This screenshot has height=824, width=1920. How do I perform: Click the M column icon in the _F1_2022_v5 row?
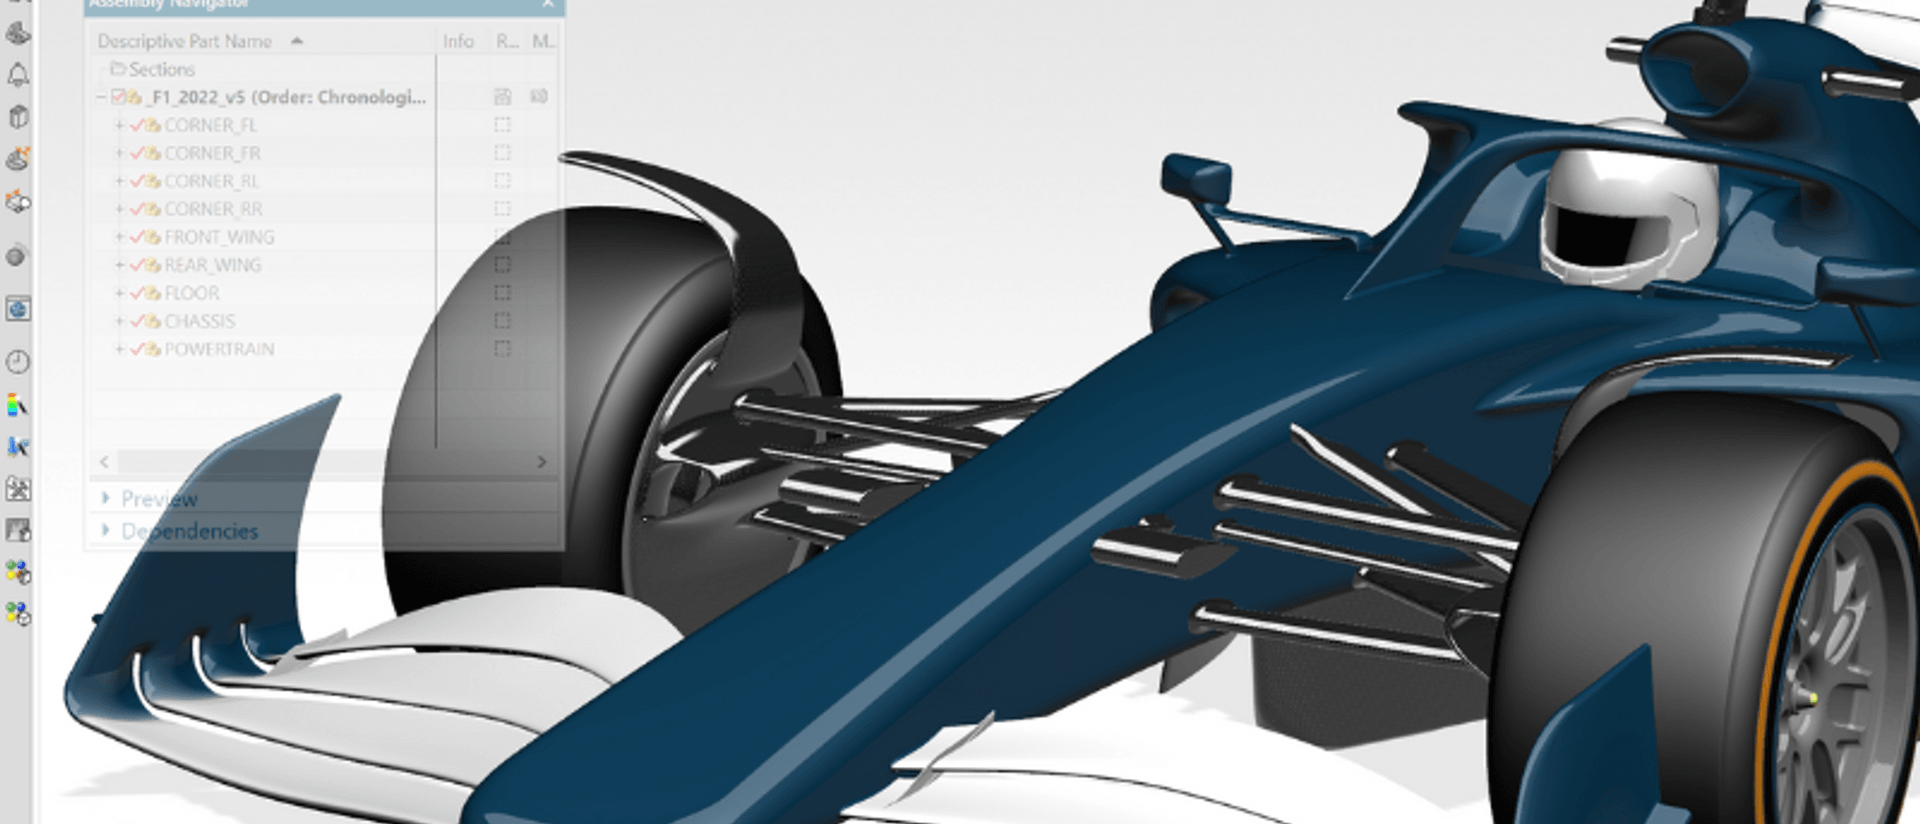tap(539, 97)
